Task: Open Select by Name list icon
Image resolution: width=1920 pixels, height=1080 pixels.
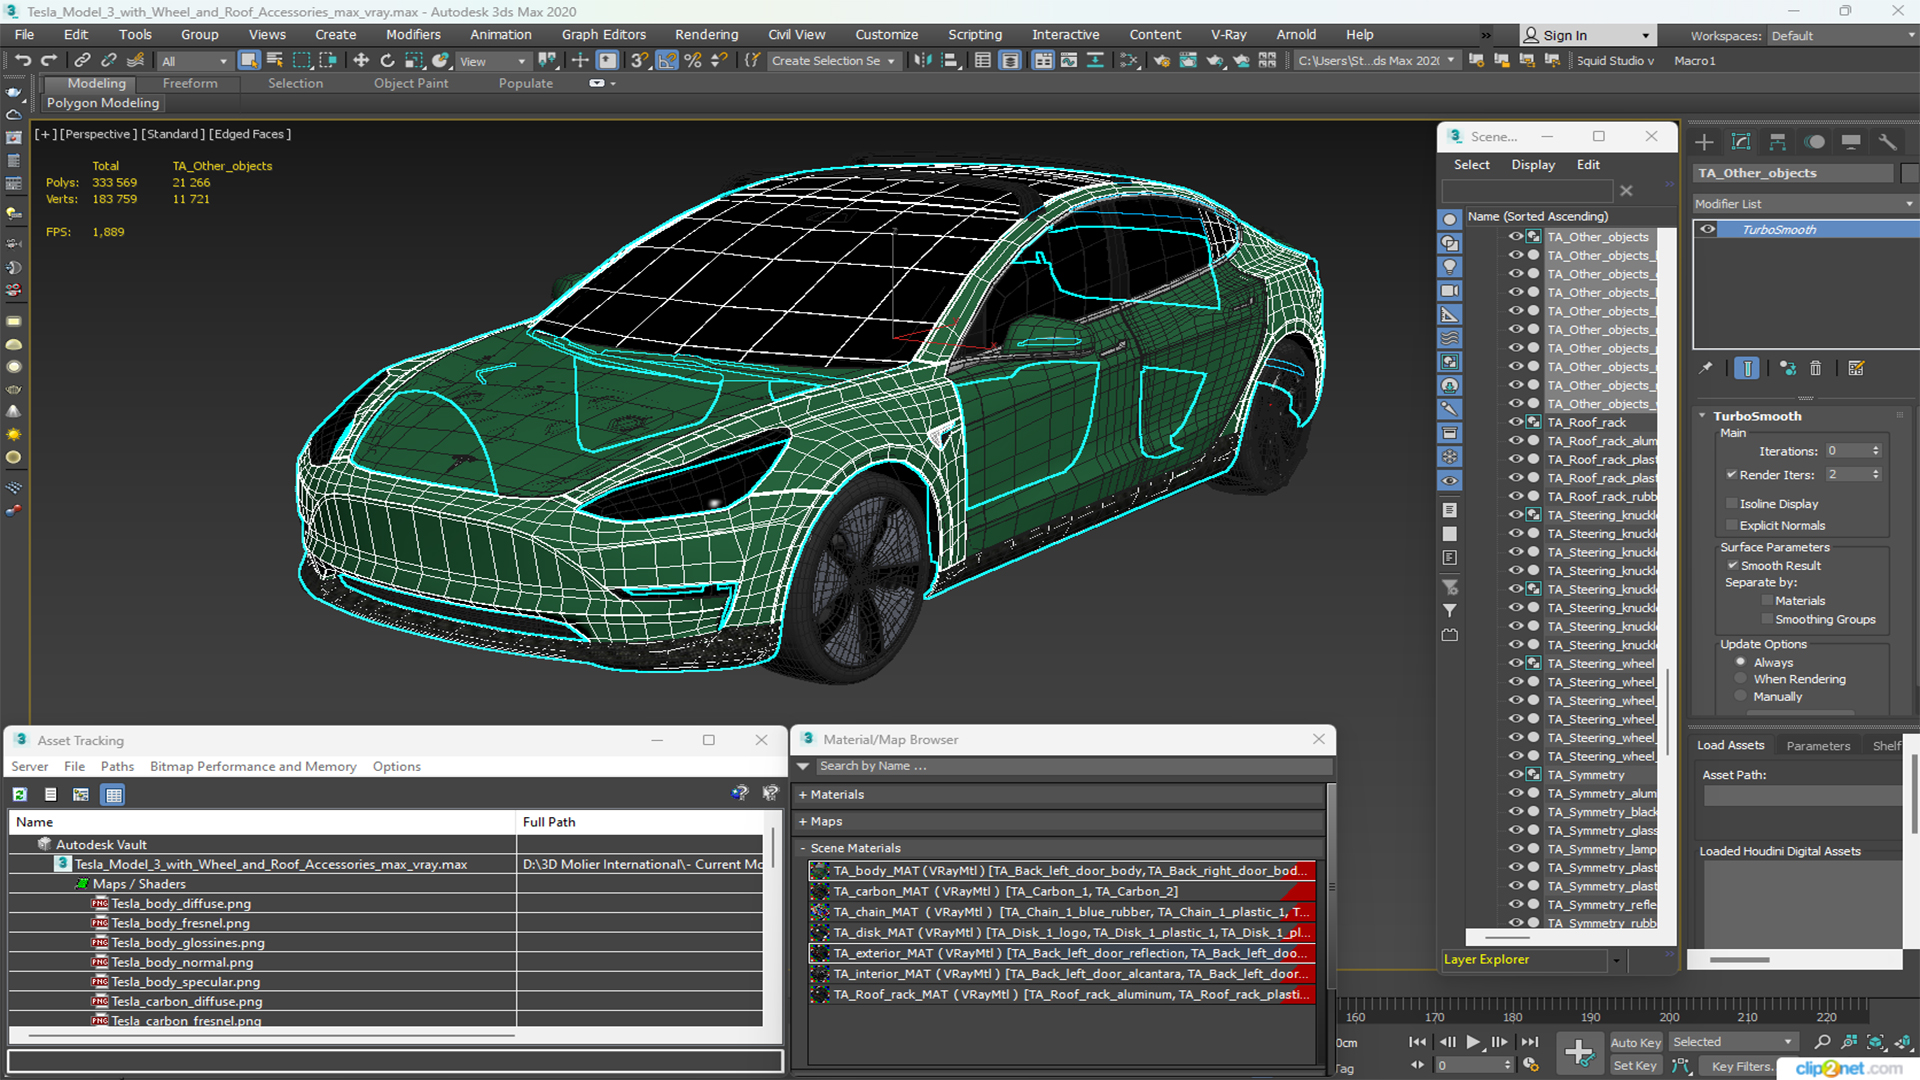Action: [275, 61]
